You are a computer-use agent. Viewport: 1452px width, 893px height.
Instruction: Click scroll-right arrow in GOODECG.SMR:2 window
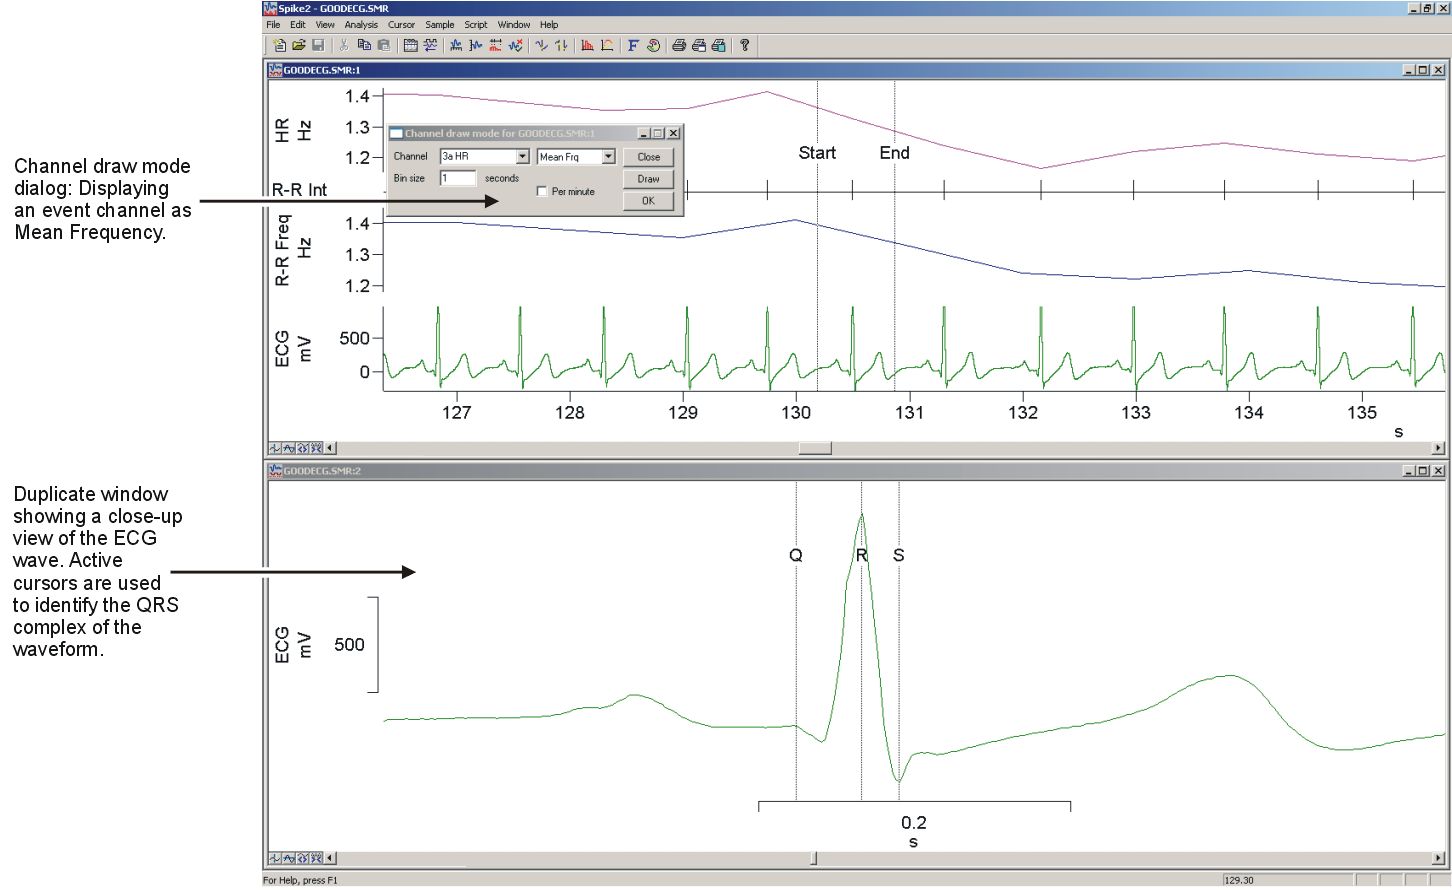[x=1439, y=858]
